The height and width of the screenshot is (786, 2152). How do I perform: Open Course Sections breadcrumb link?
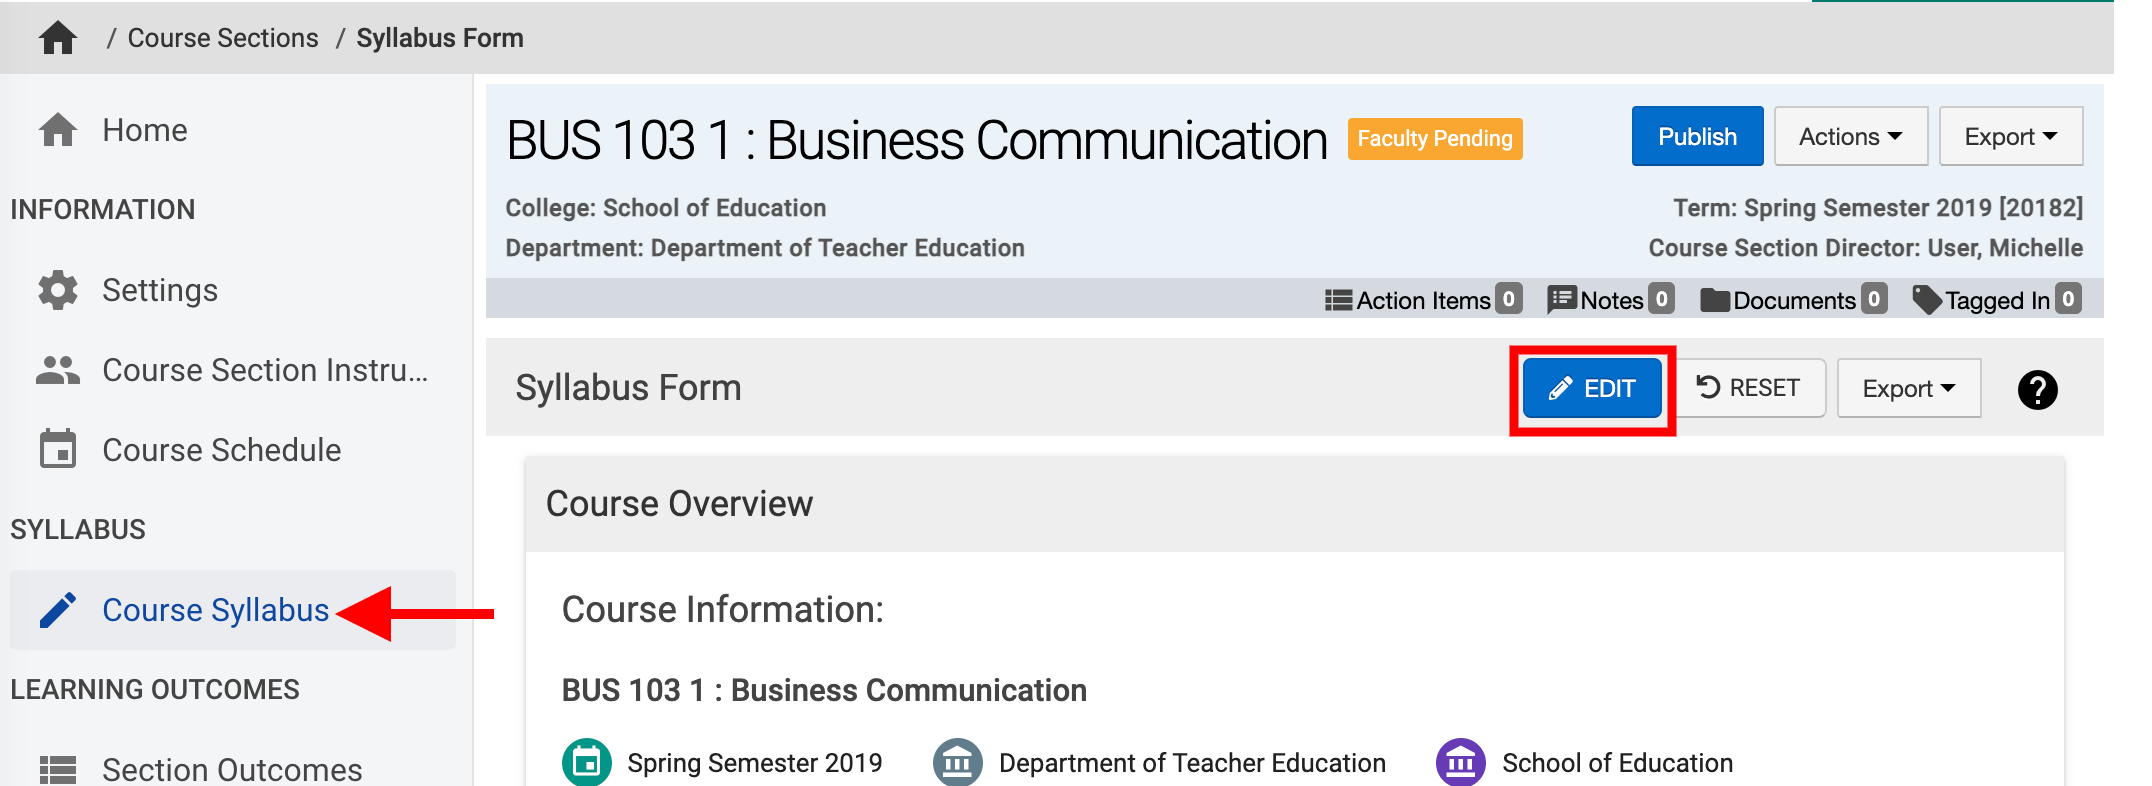tap(223, 38)
